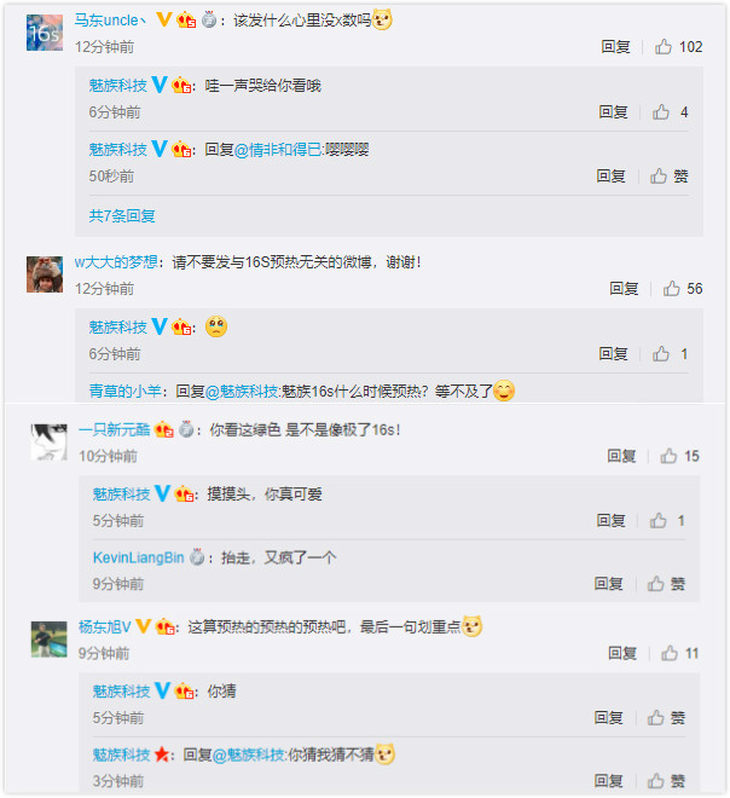Toggle 赞 on '嘤嘤嘤' reply
The width and height of the screenshot is (730, 798).
pyautogui.click(x=669, y=176)
